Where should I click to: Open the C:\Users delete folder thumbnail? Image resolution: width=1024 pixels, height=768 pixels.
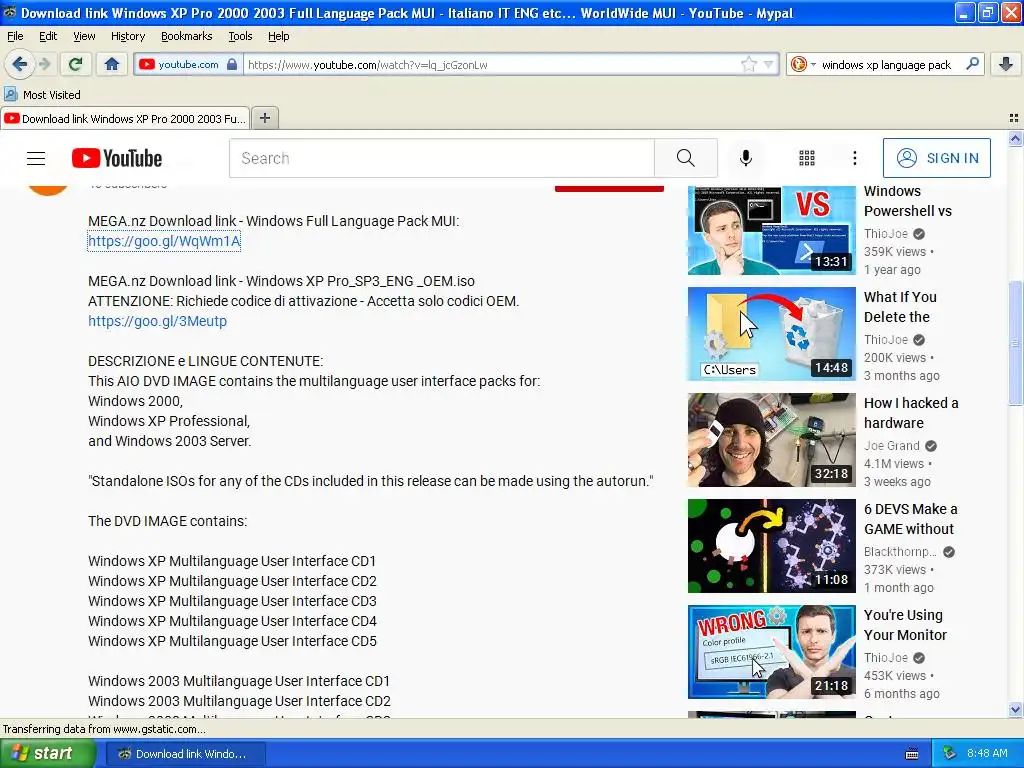coord(771,334)
